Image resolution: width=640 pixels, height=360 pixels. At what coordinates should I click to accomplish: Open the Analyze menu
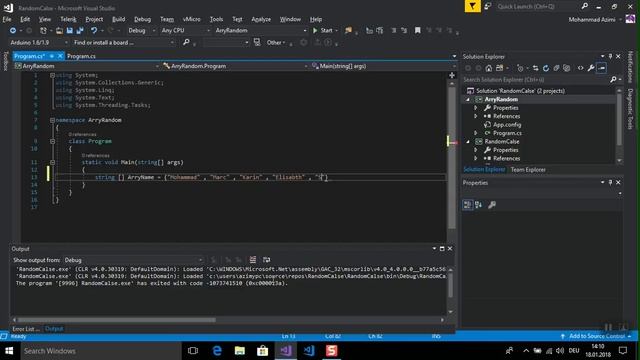pyautogui.click(x=261, y=19)
